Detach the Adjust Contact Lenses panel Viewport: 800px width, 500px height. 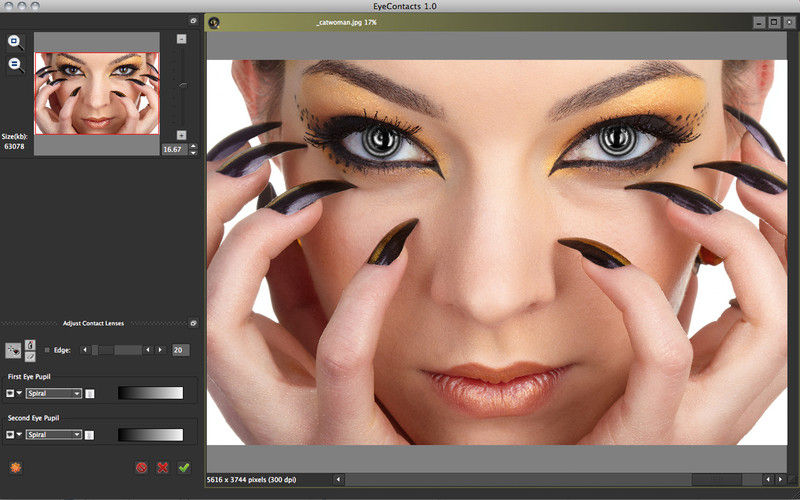pos(193,323)
